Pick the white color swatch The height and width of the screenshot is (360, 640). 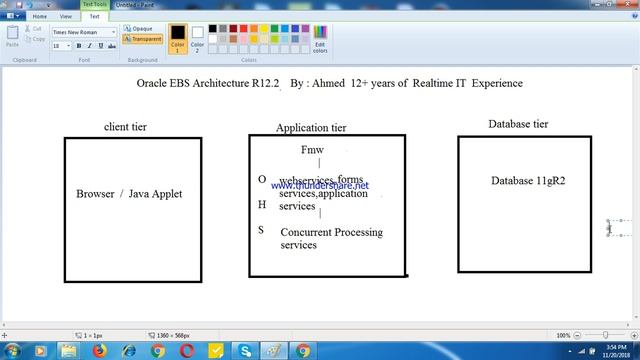pos(213,39)
